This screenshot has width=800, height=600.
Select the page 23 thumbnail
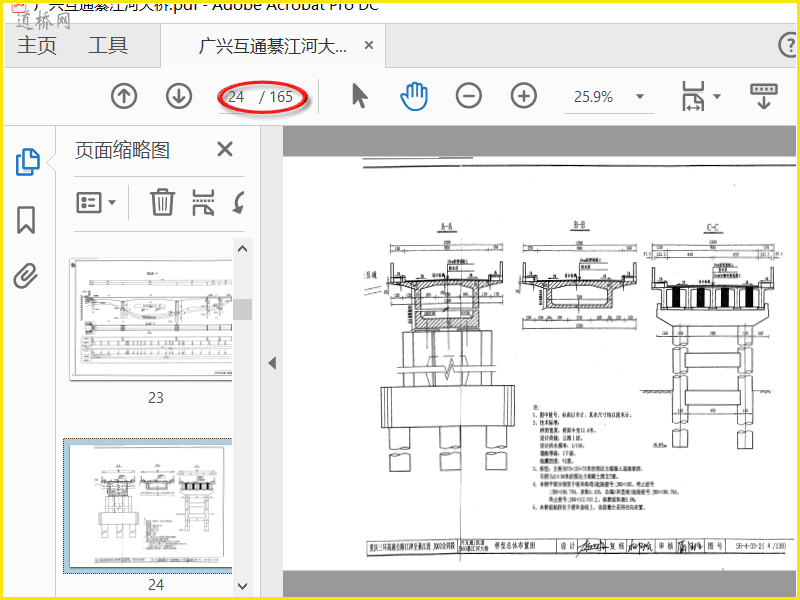tap(151, 319)
